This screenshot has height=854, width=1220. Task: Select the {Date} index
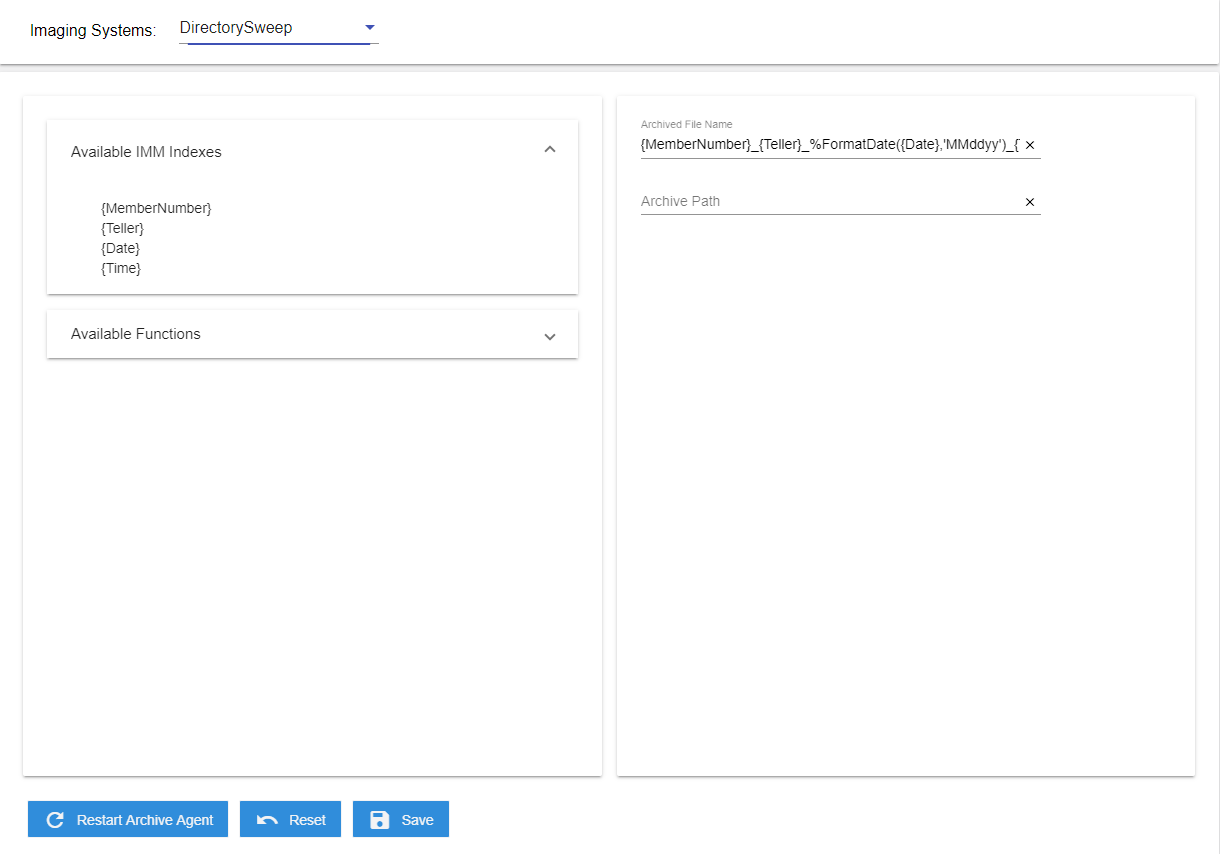pyautogui.click(x=120, y=248)
